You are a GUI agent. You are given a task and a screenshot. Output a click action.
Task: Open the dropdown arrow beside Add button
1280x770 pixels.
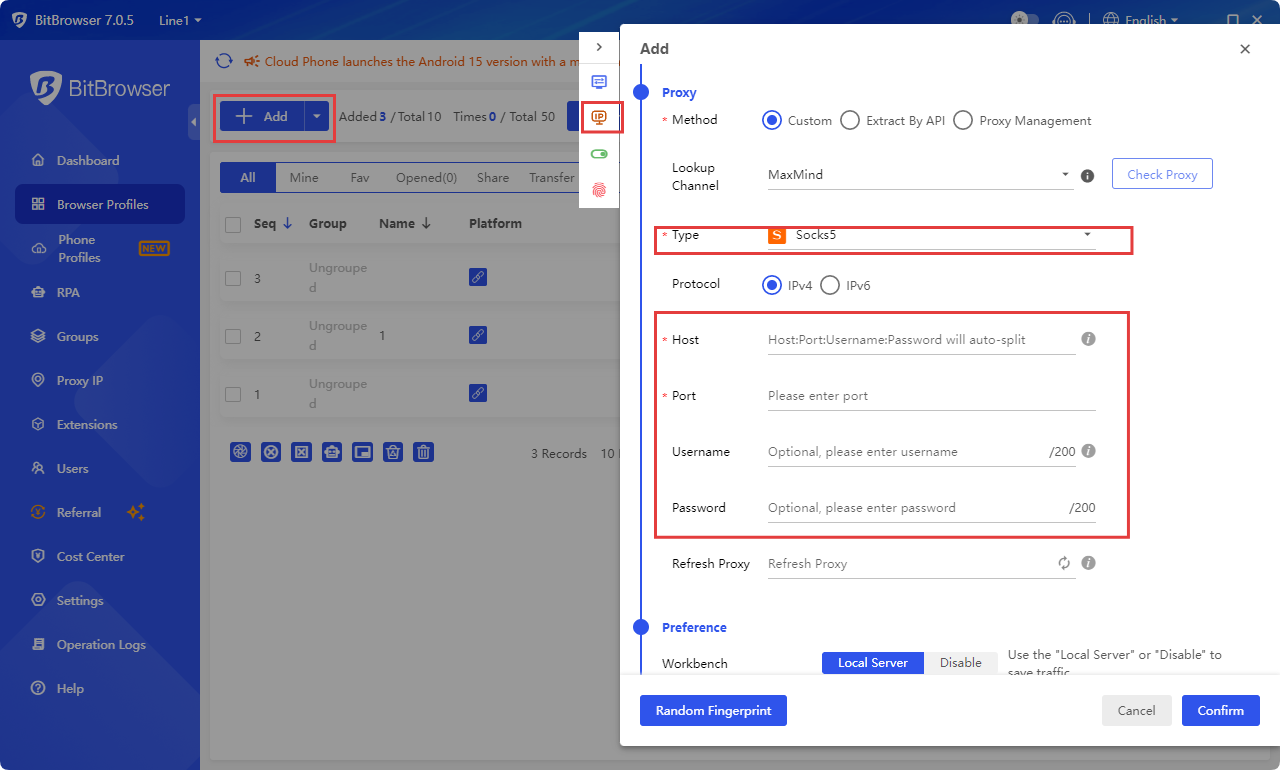point(317,116)
